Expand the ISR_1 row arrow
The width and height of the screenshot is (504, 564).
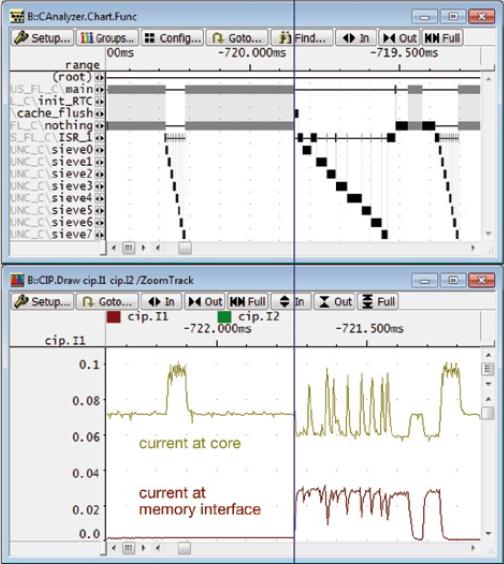click(x=100, y=138)
